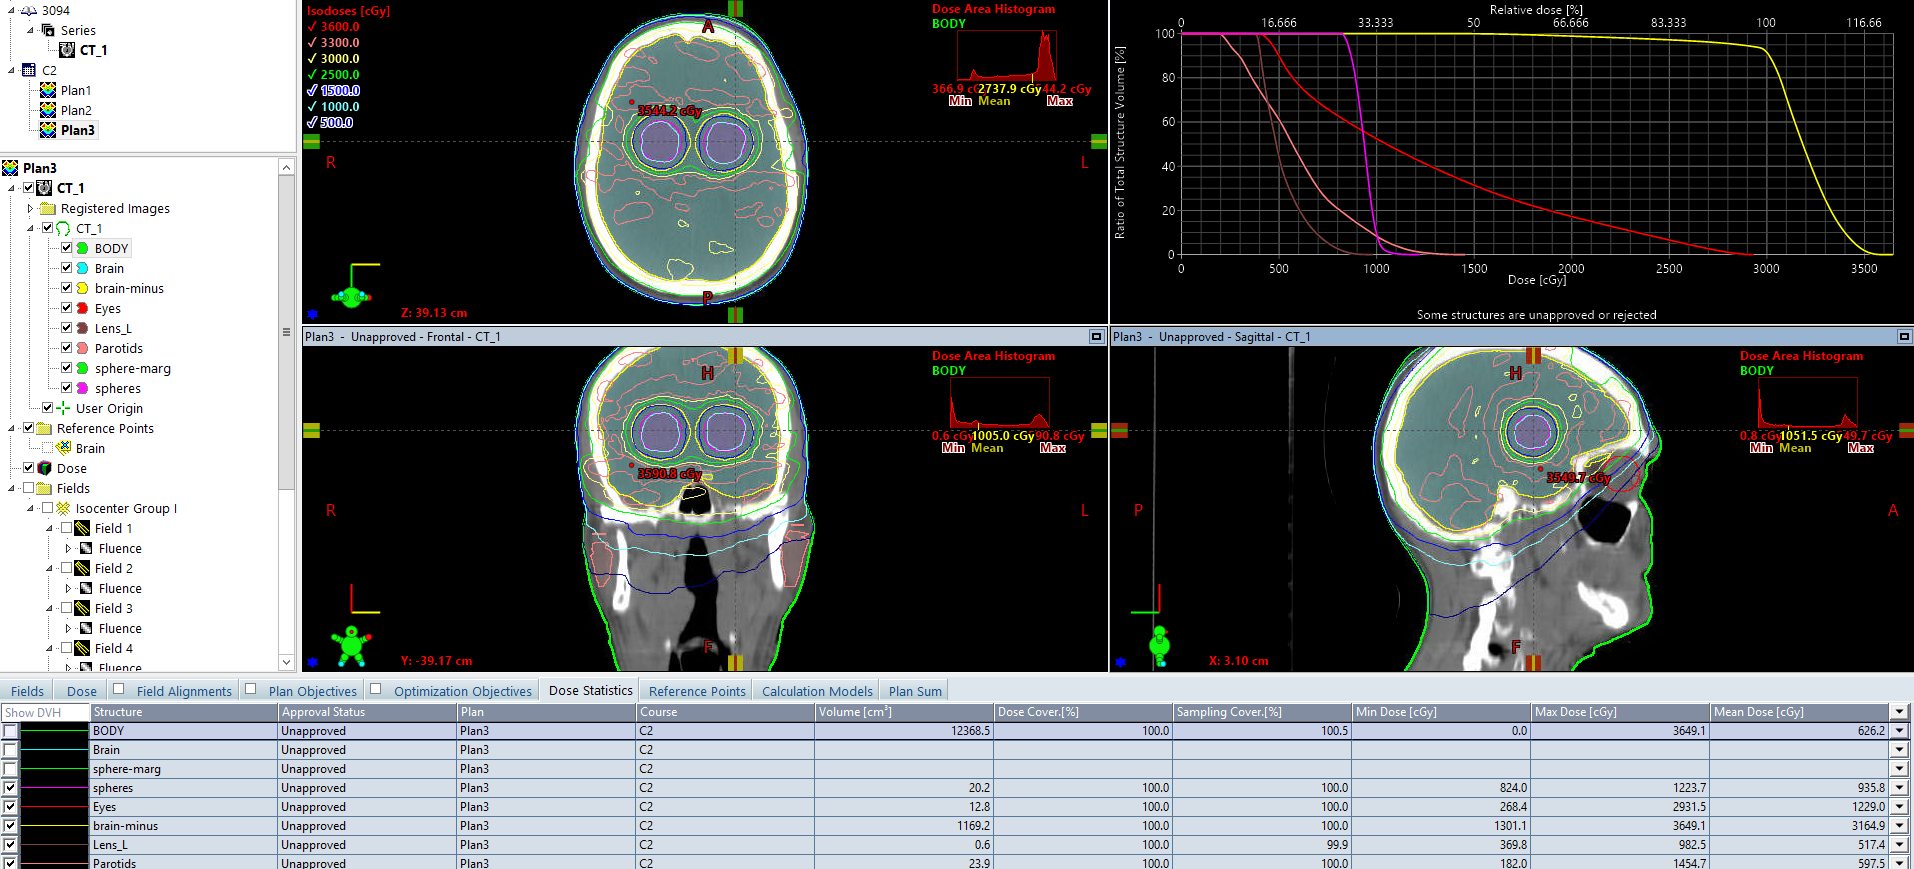
Task: Sort by Mean Dose [cGy] column header
Action: 1800,712
